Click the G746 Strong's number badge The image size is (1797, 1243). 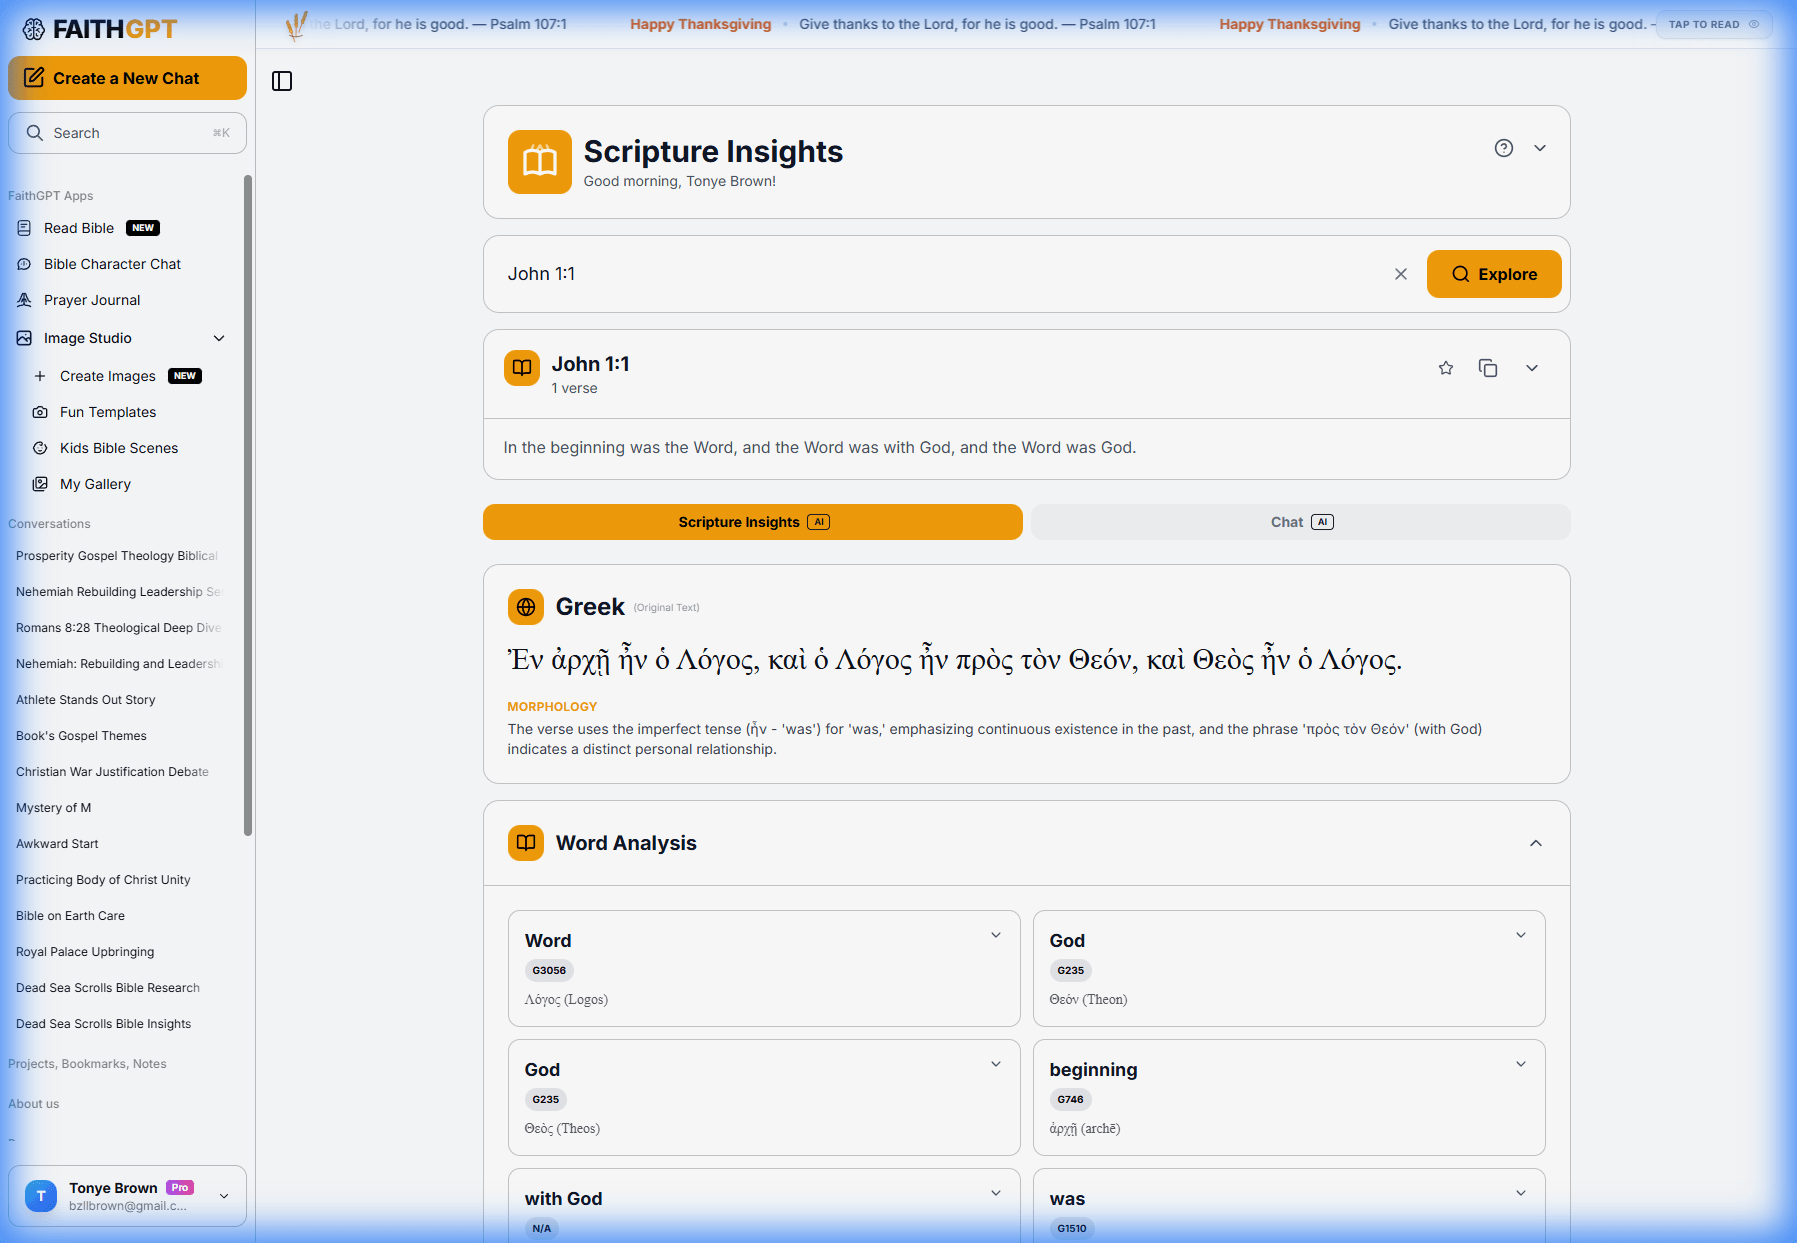(1070, 1099)
